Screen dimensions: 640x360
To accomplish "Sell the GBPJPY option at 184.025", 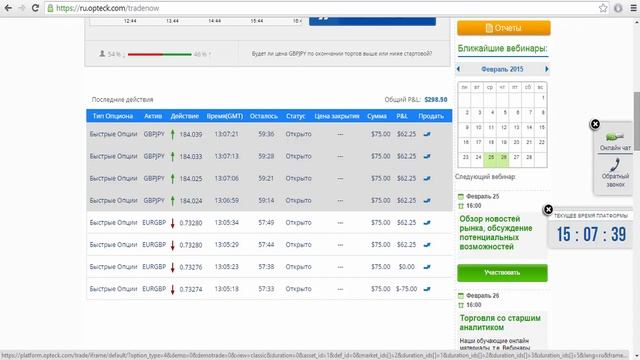I will (x=427, y=178).
